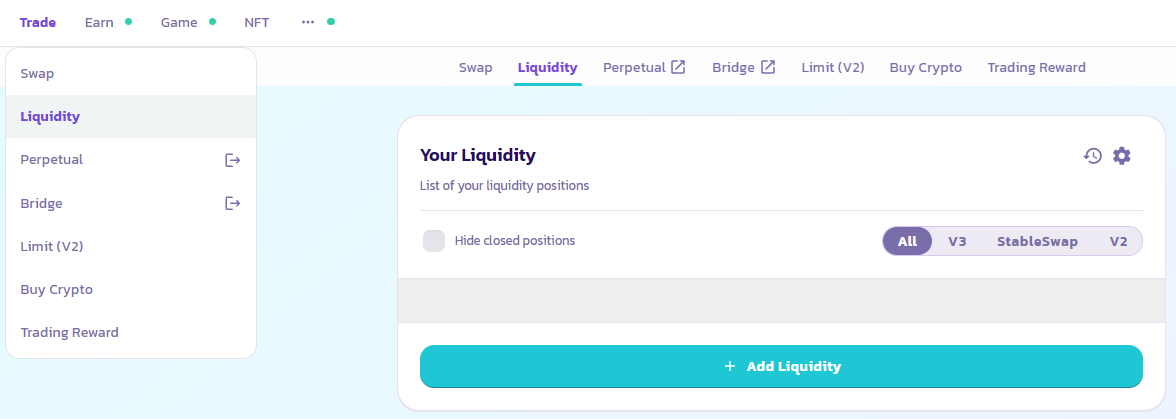Open liquidity settings gear icon
This screenshot has height=419, width=1176.
point(1122,156)
